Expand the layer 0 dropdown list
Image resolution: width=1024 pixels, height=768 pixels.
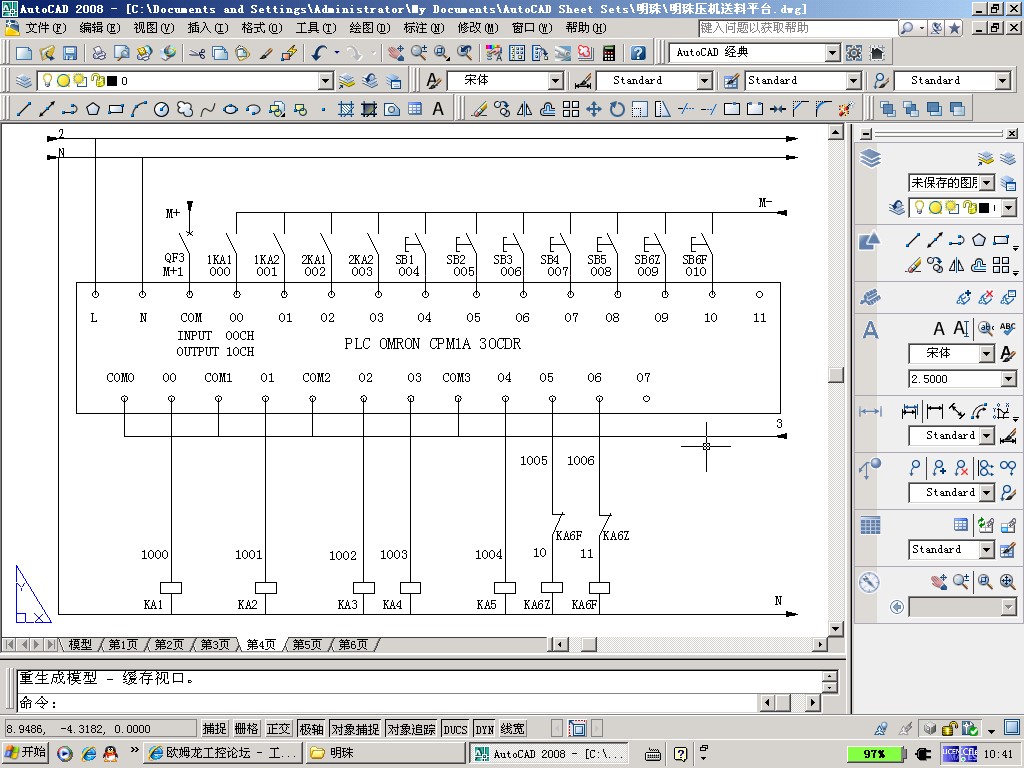tap(325, 81)
